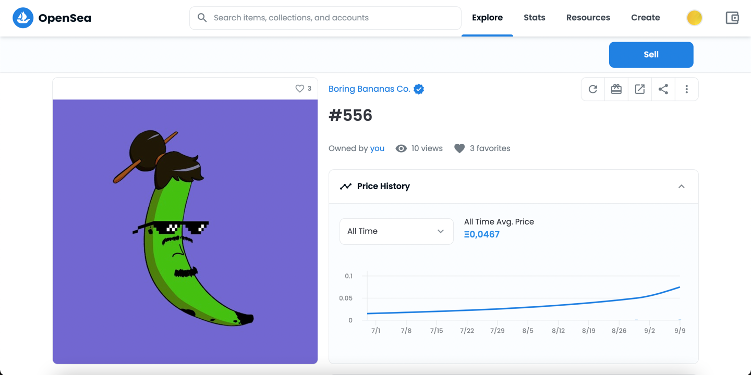Toggle favorite heart above banana image
752x376 pixels.
(299, 89)
